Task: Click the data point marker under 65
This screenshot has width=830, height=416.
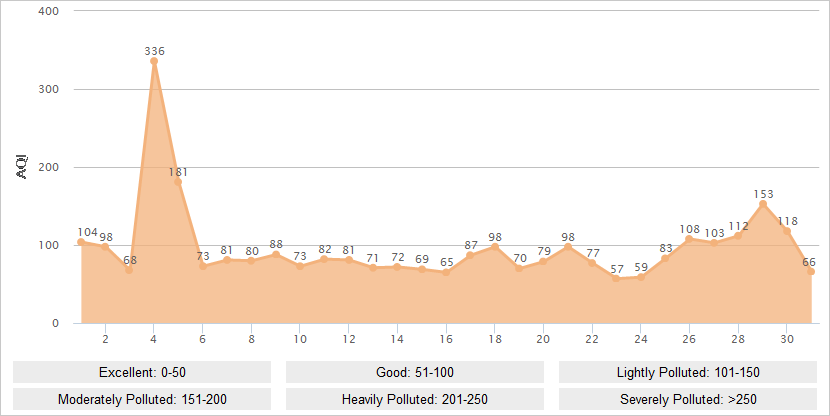Action: pos(446,273)
